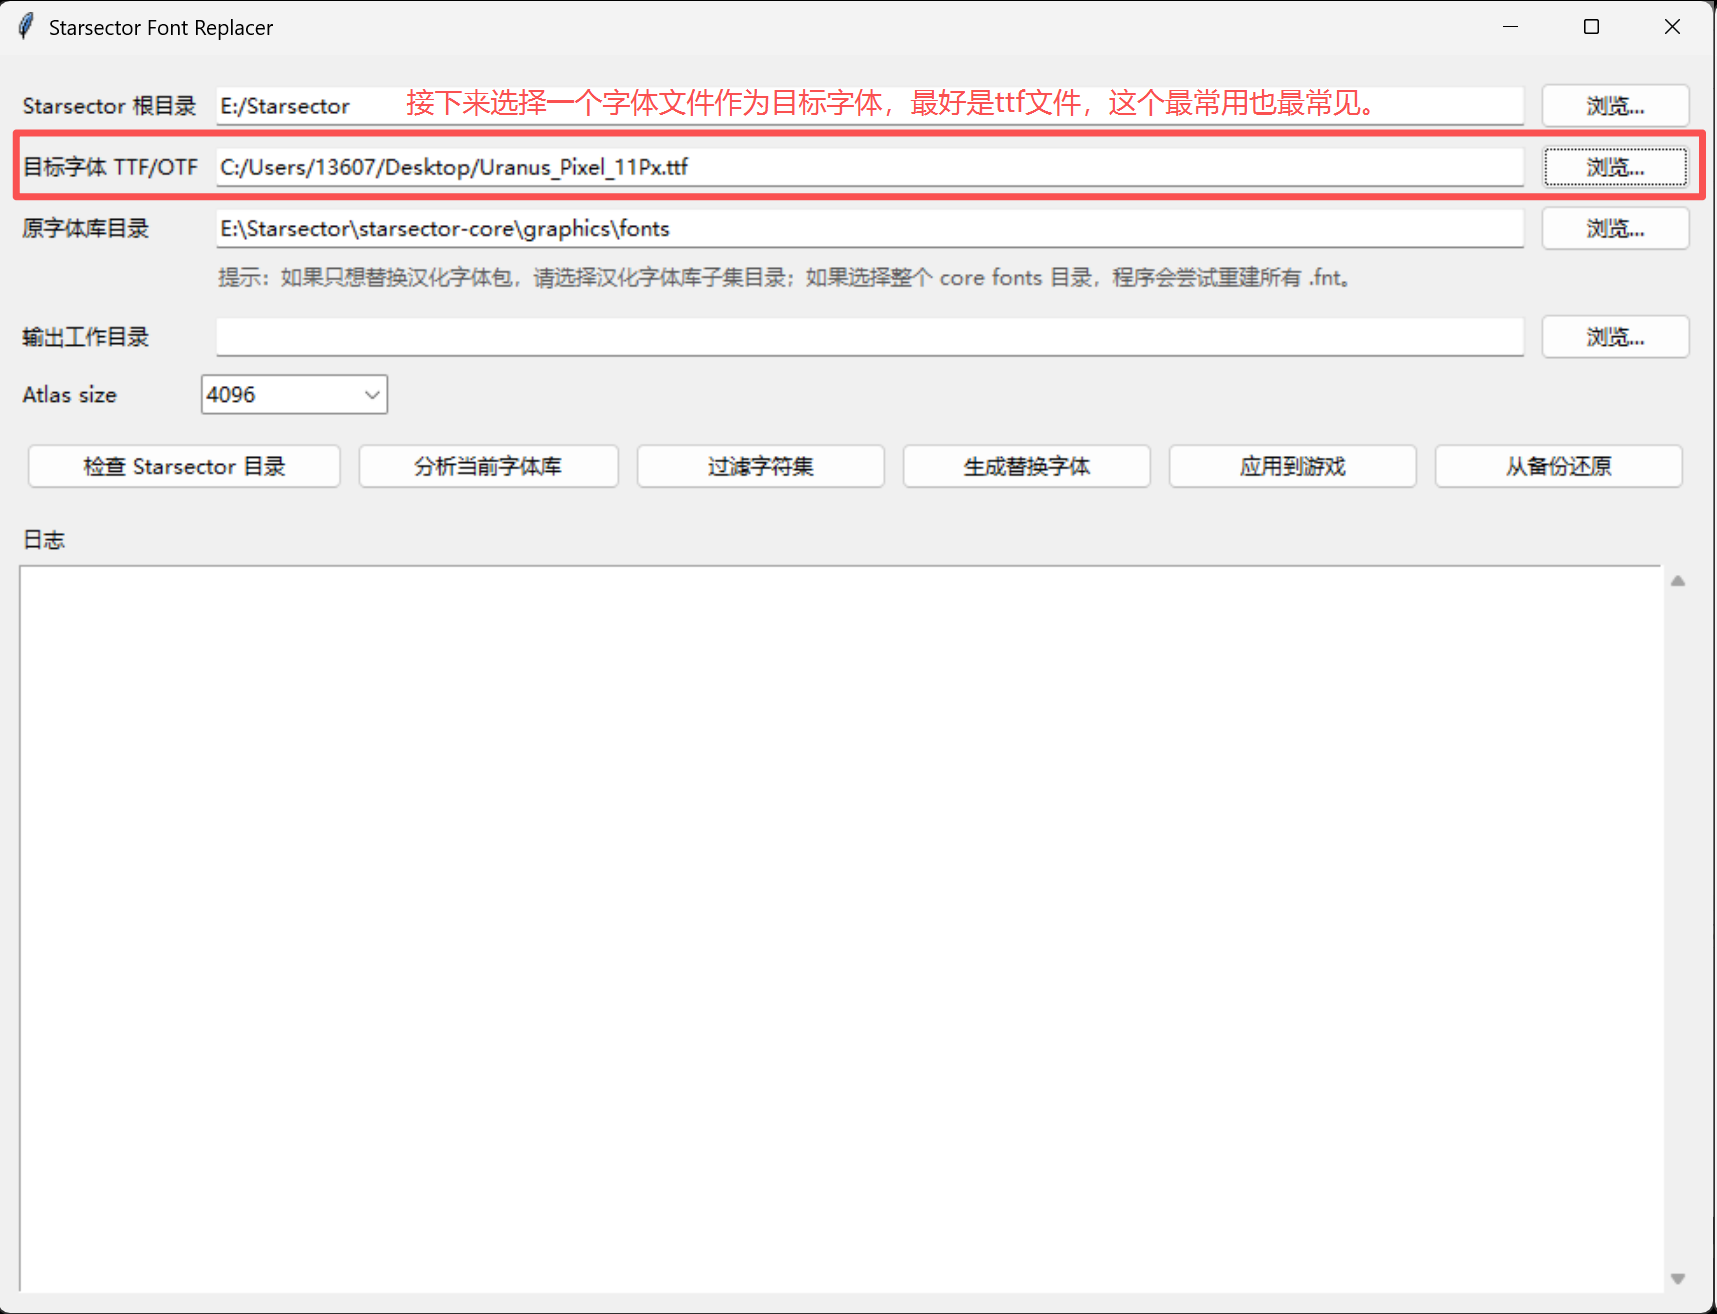Click the log scrollbar up arrow

[x=1678, y=581]
